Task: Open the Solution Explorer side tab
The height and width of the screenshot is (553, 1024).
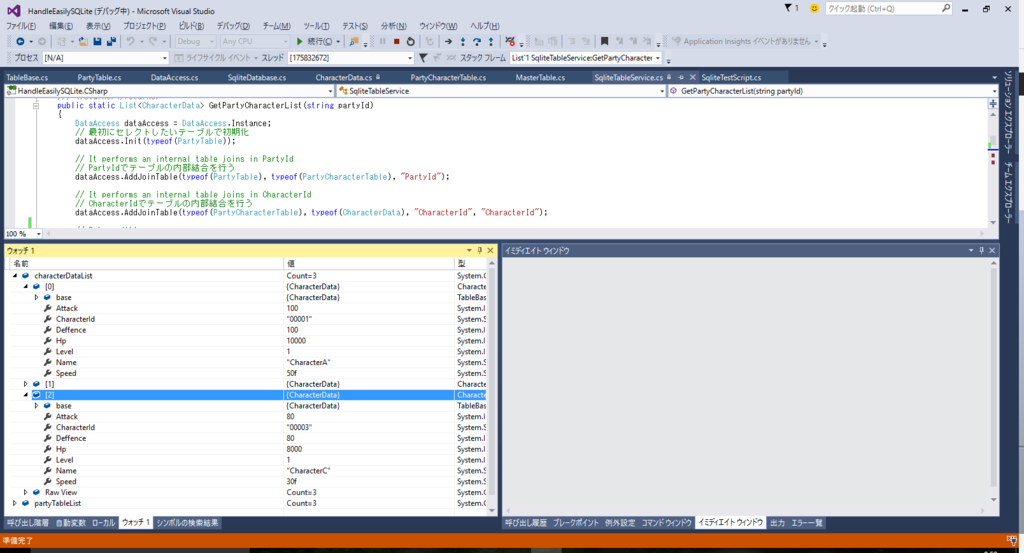Action: tap(1008, 112)
